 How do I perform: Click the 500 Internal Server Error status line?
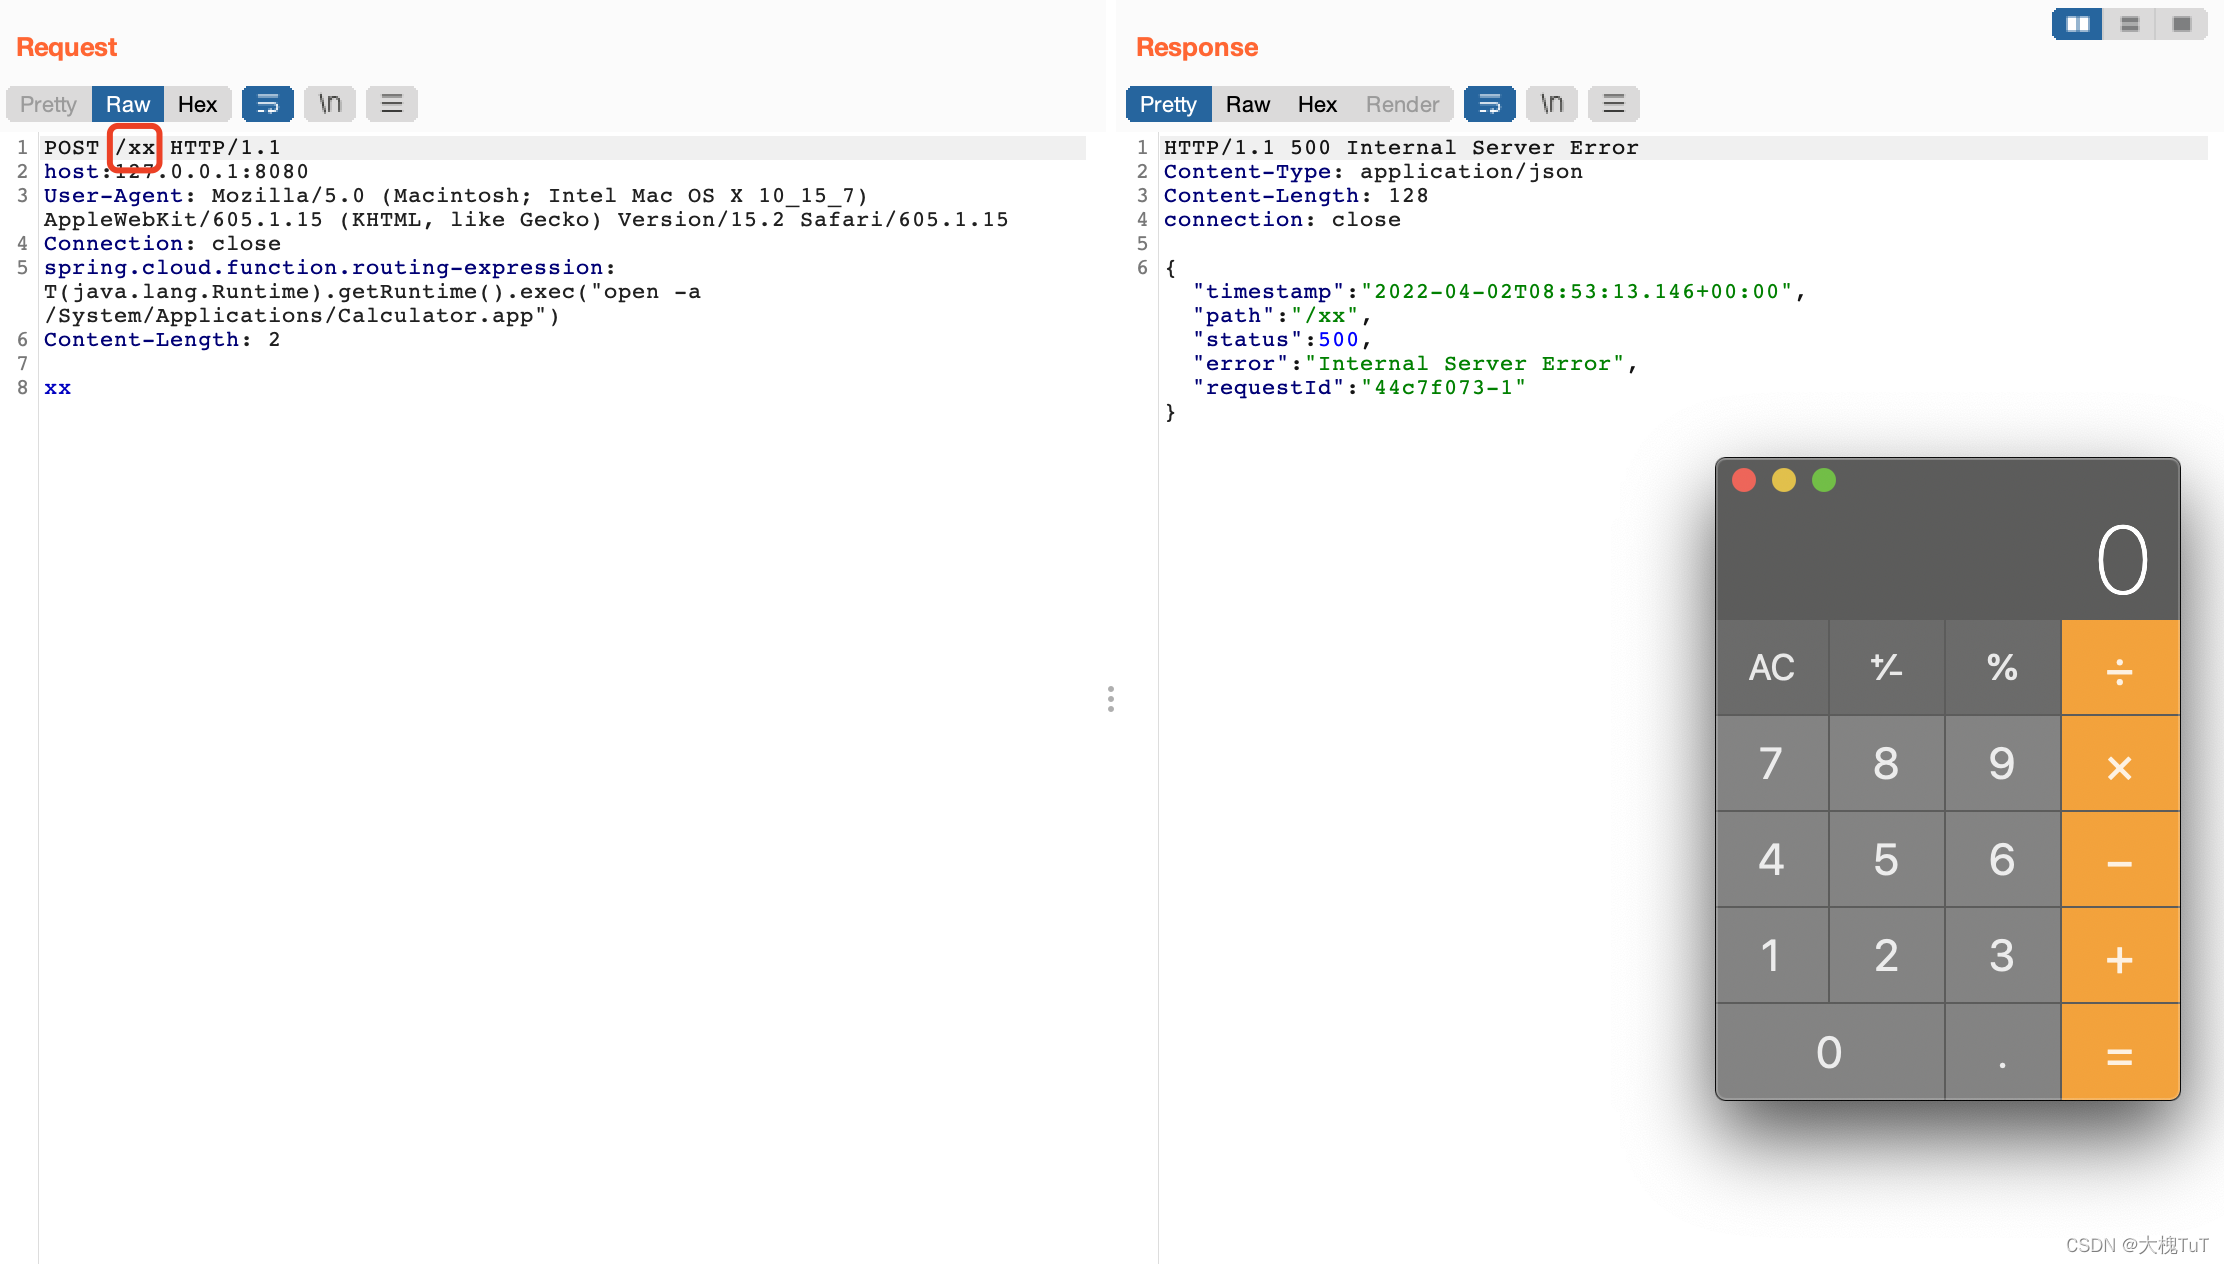[x=1401, y=148]
